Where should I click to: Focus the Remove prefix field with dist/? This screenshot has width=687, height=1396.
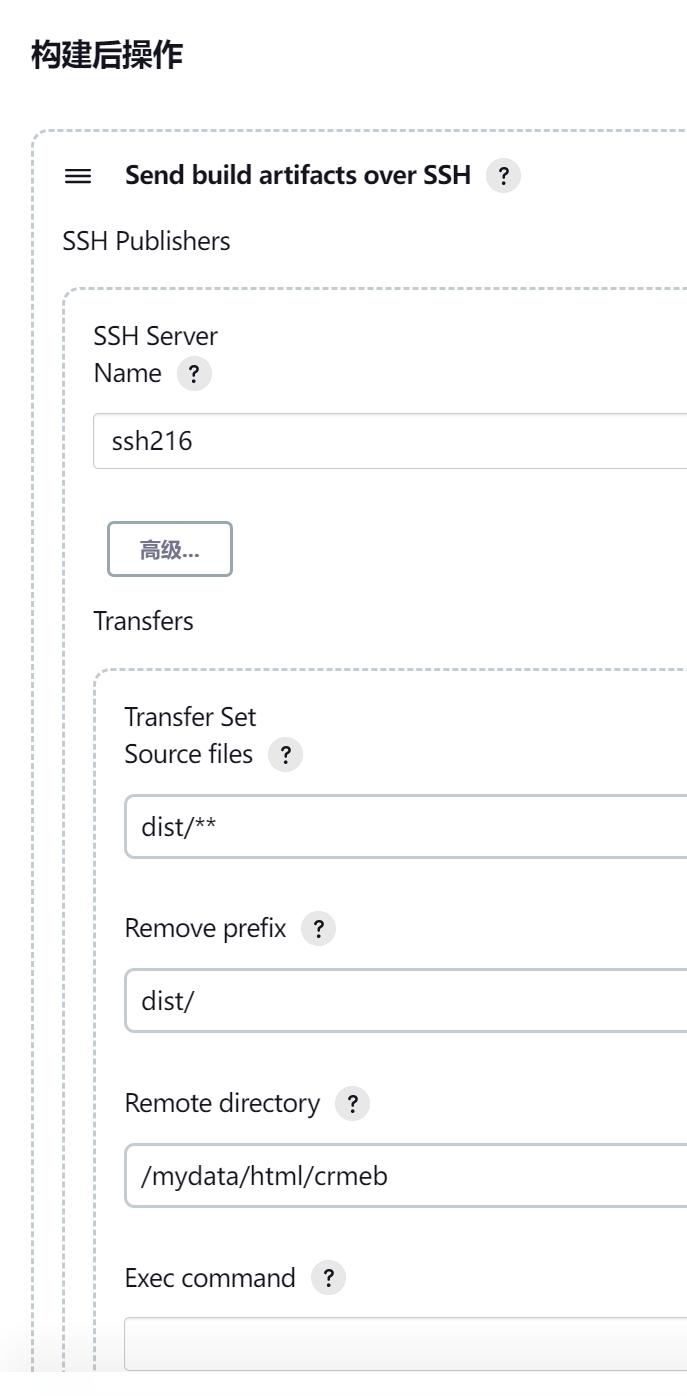[405, 1001]
